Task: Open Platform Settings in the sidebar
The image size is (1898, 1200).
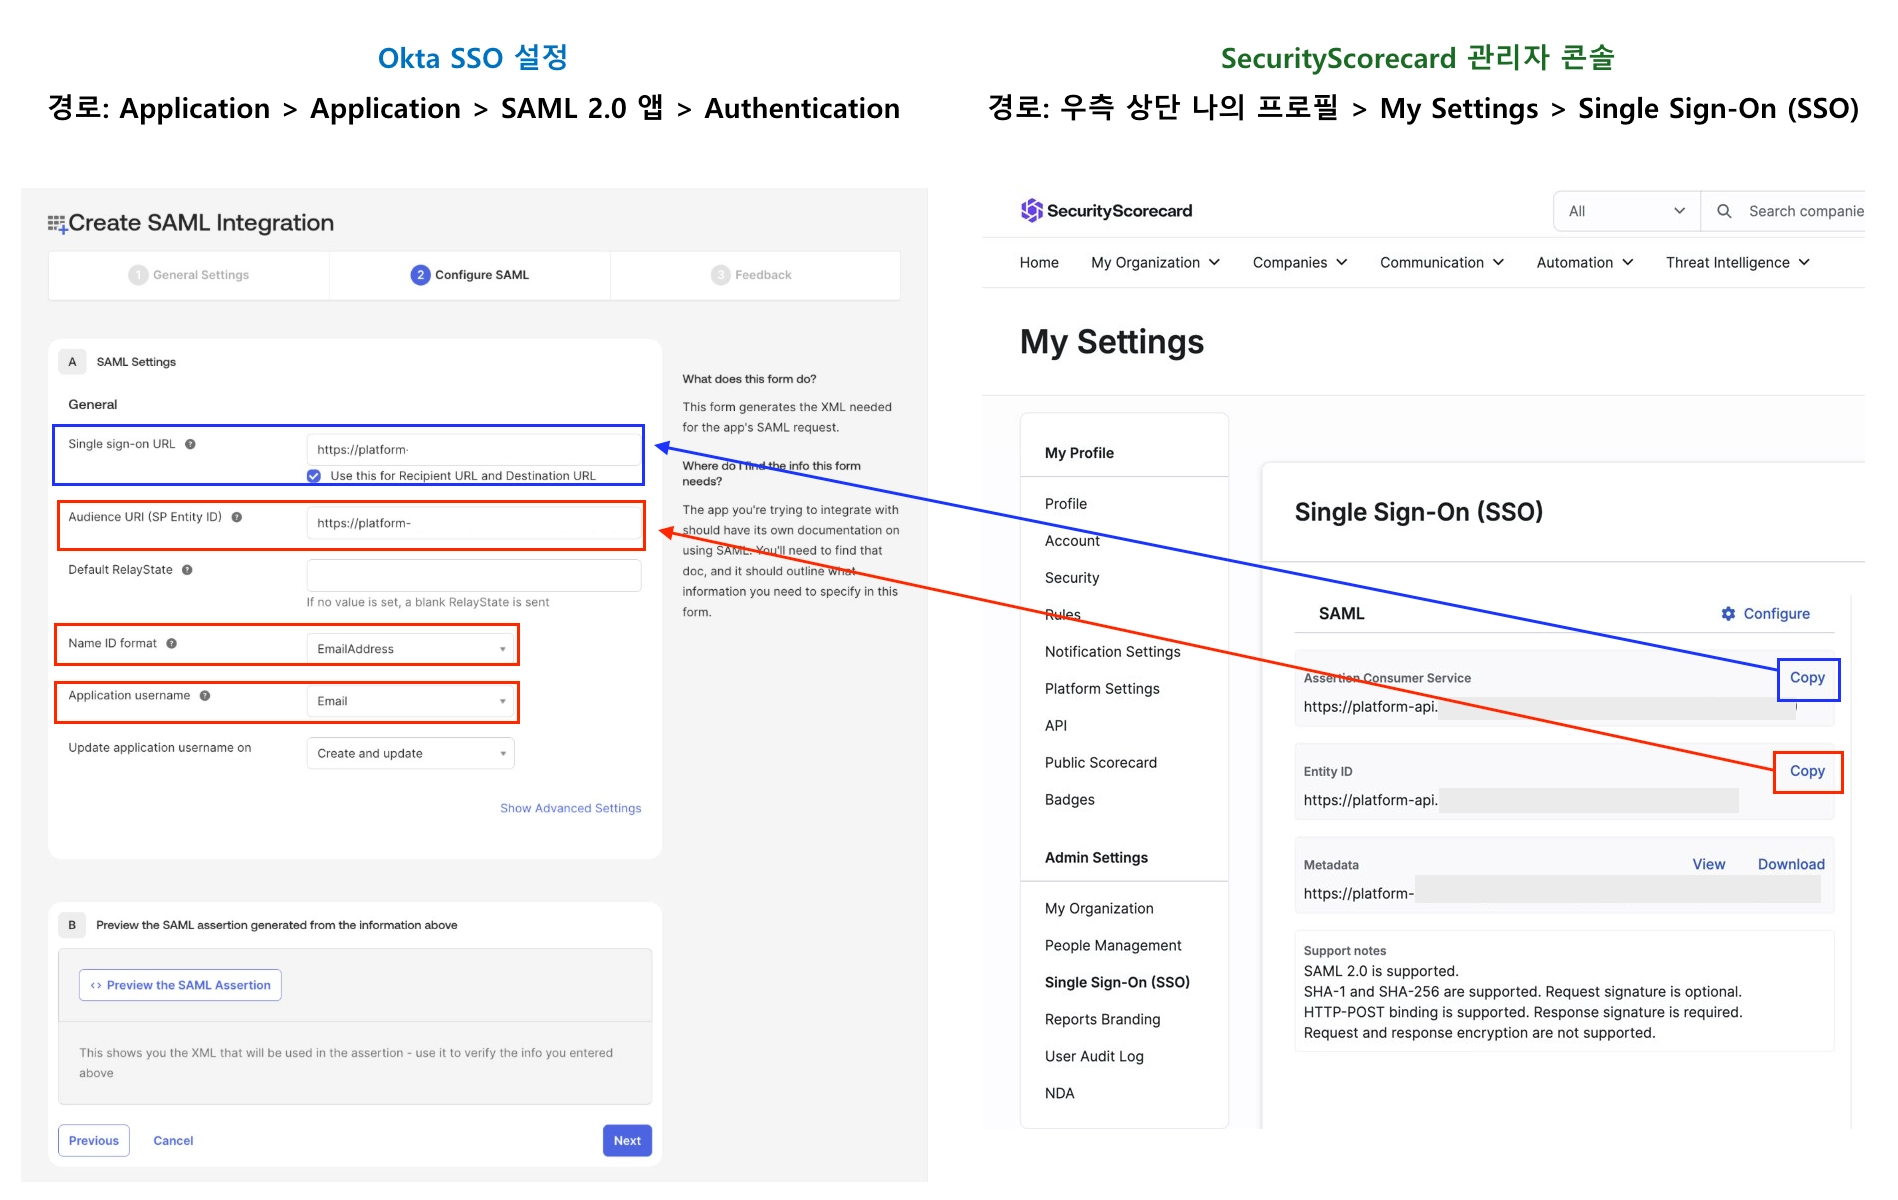Action: [x=1102, y=689]
